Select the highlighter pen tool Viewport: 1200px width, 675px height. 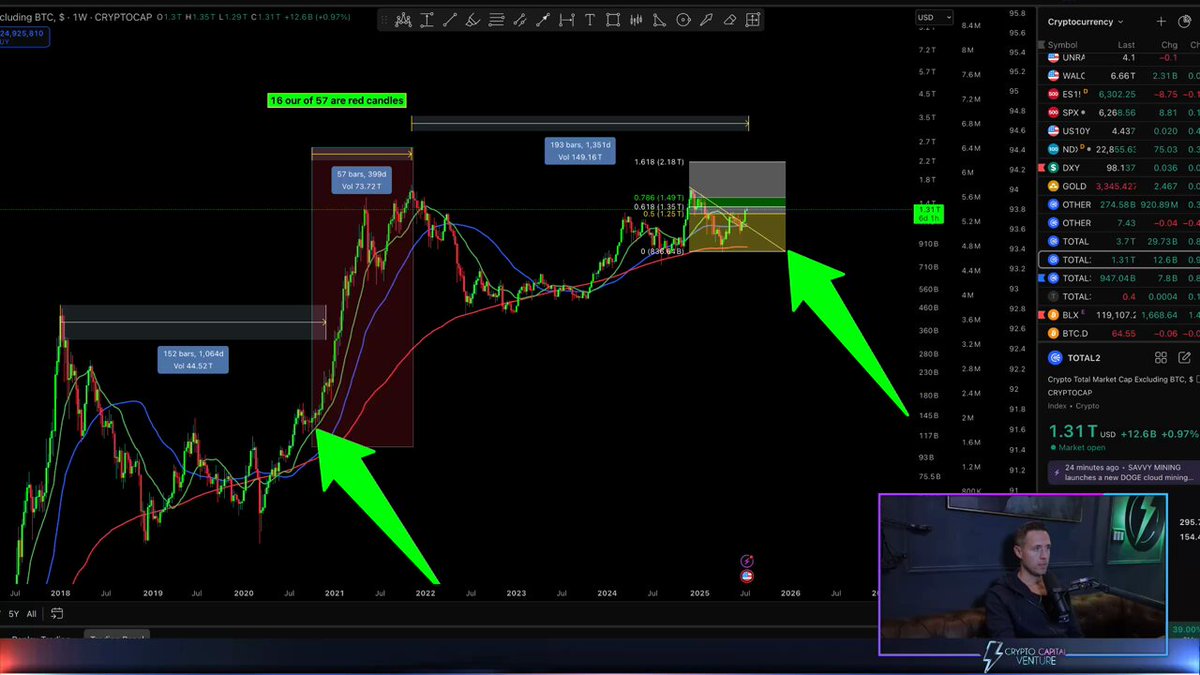tap(706, 20)
